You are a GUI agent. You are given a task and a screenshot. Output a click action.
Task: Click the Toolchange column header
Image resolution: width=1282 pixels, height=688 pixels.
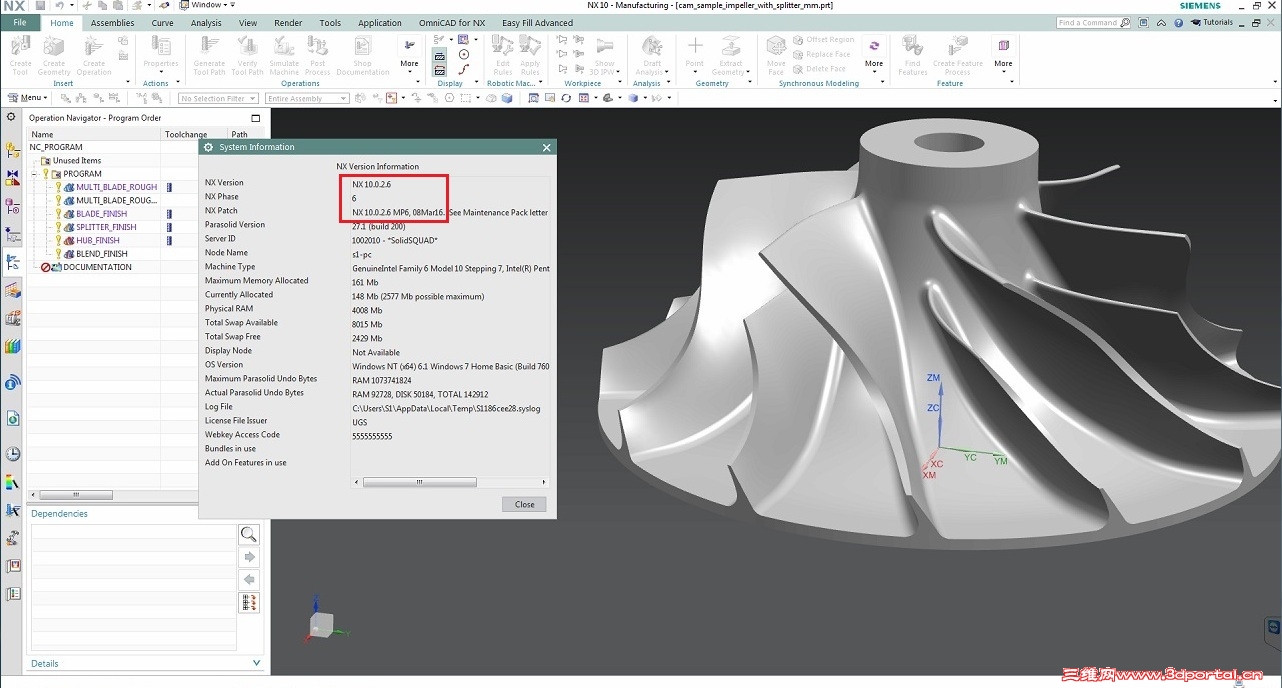[186, 134]
